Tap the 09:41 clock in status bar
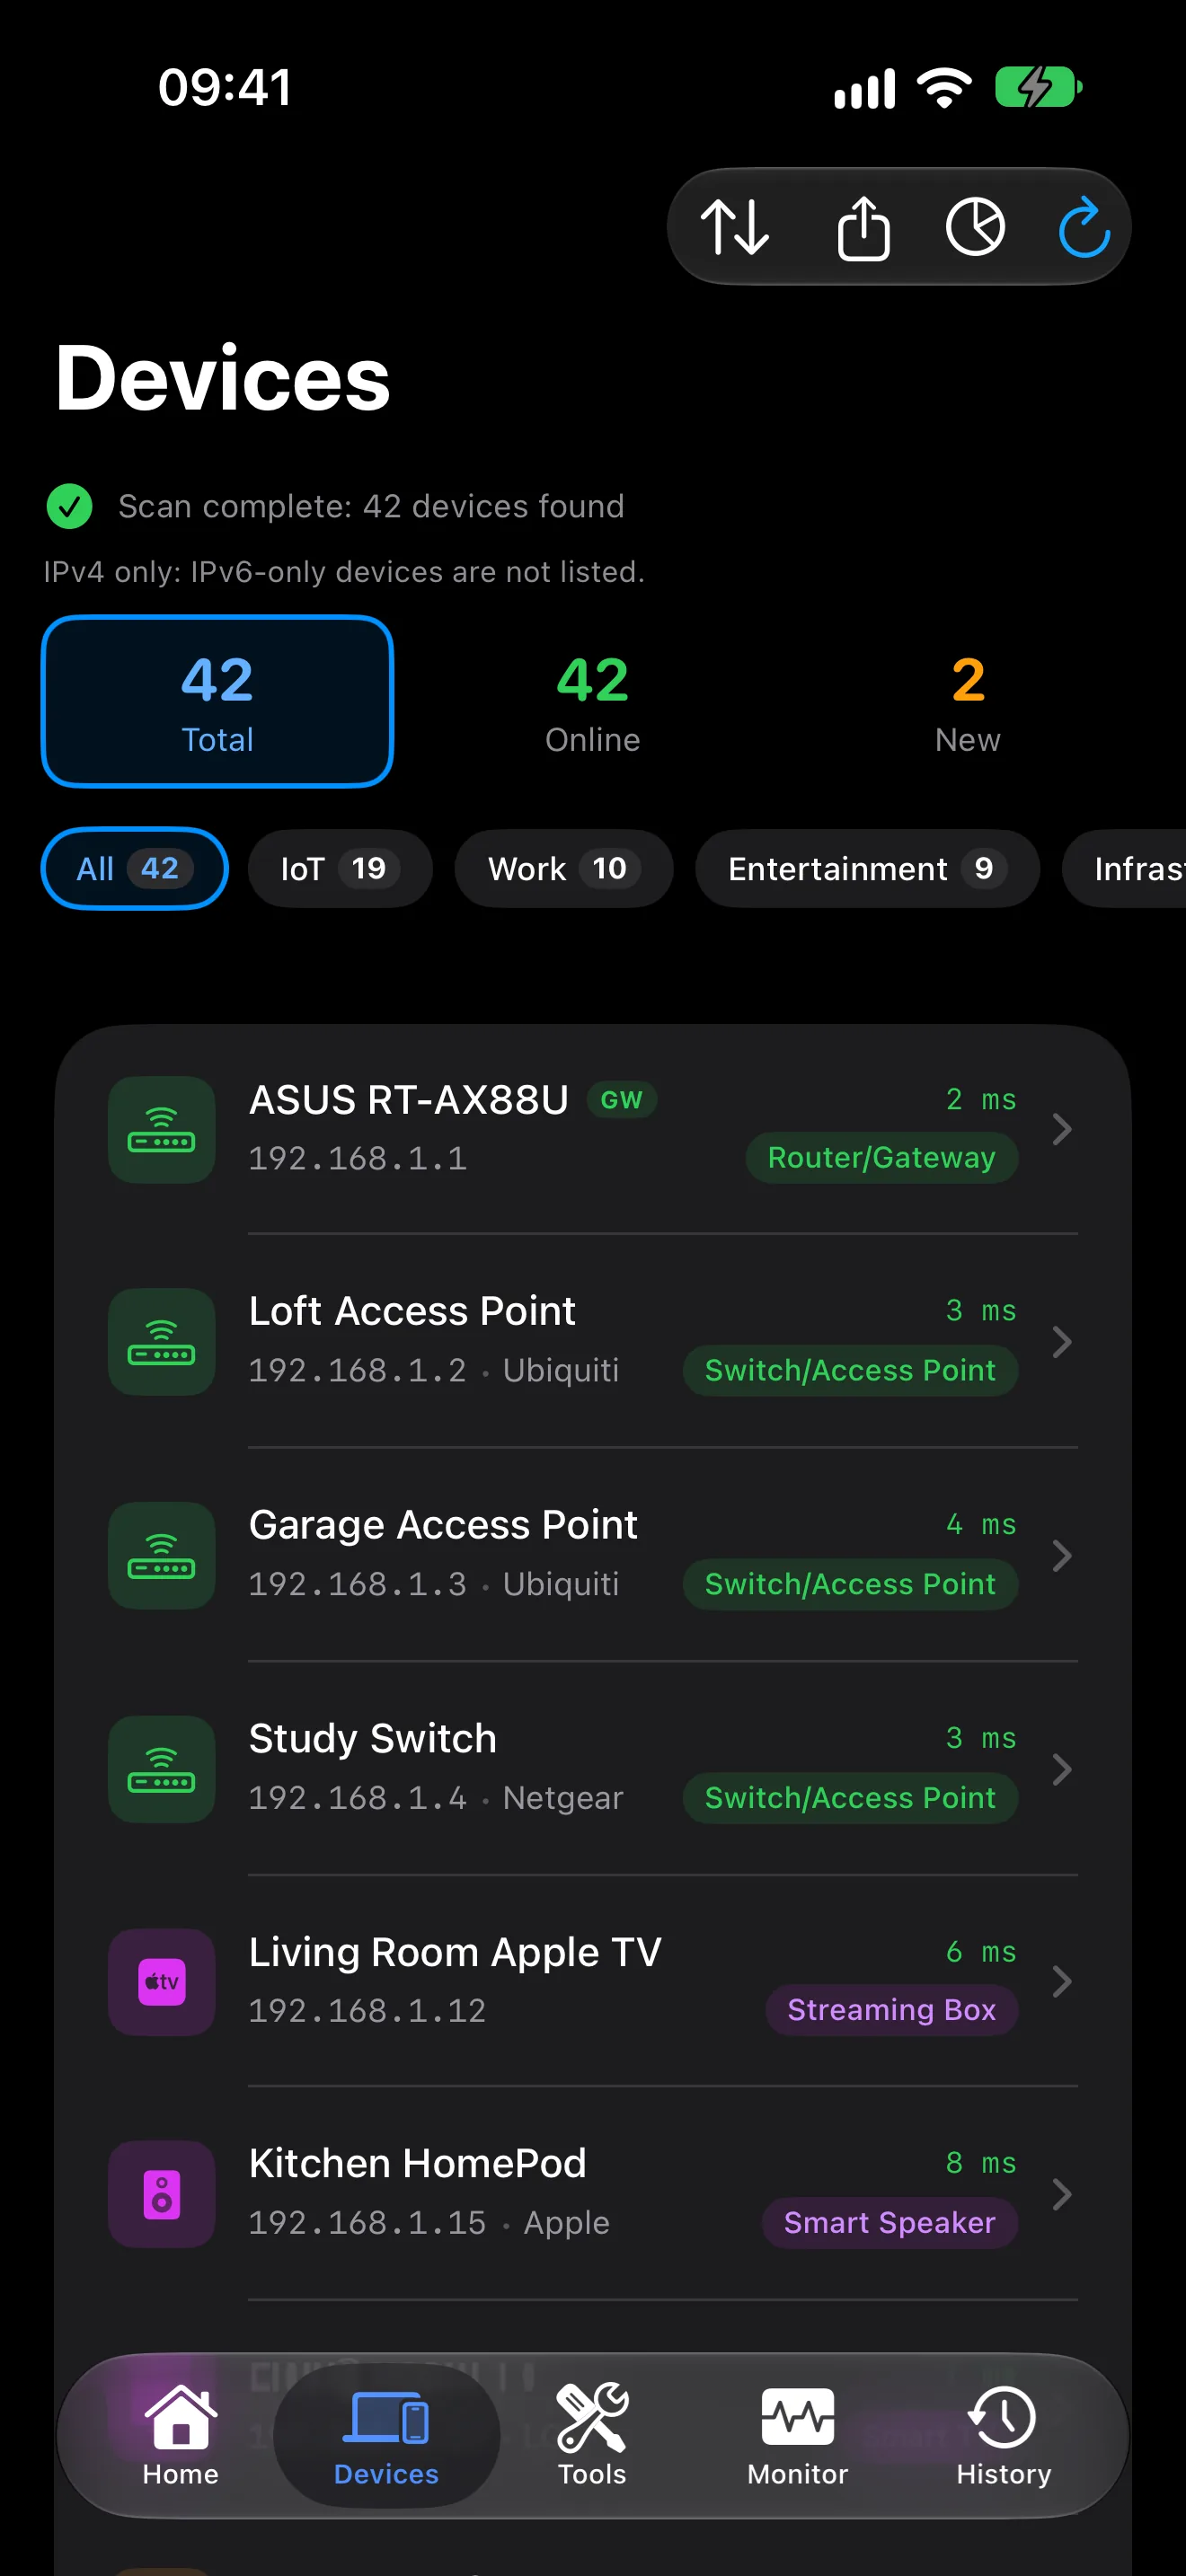 click(225, 88)
